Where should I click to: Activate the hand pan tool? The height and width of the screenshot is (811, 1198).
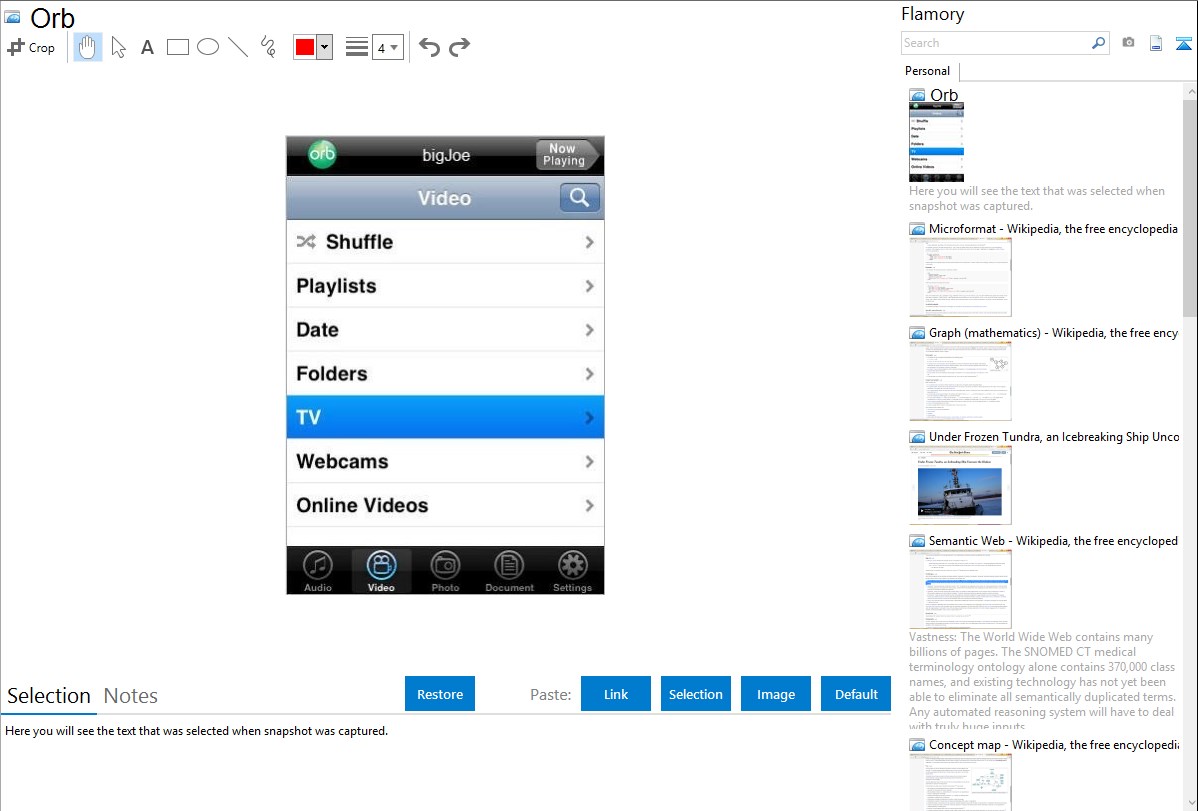click(x=87, y=47)
